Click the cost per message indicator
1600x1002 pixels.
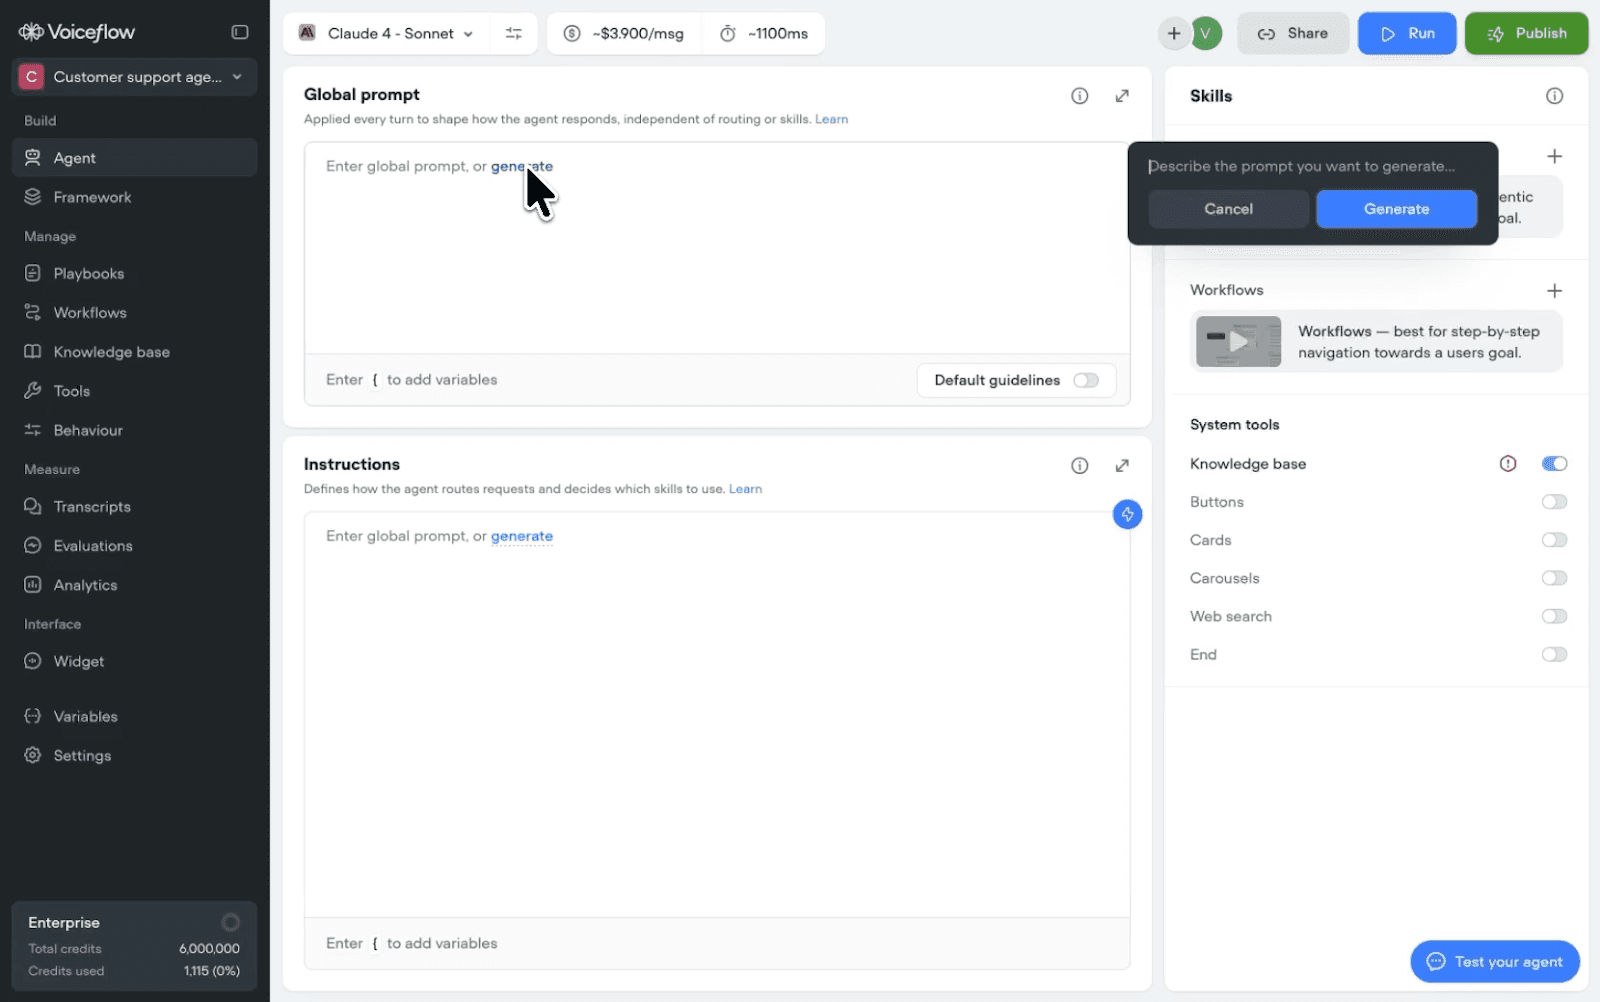[624, 33]
